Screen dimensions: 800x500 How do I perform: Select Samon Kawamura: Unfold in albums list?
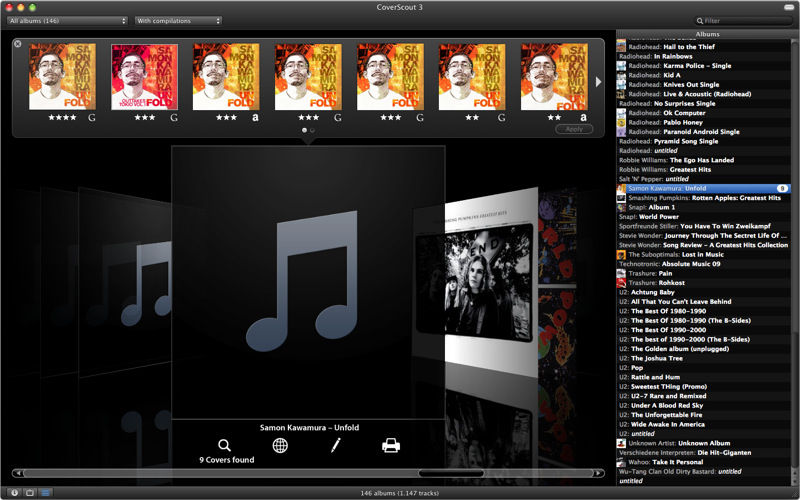coord(704,188)
